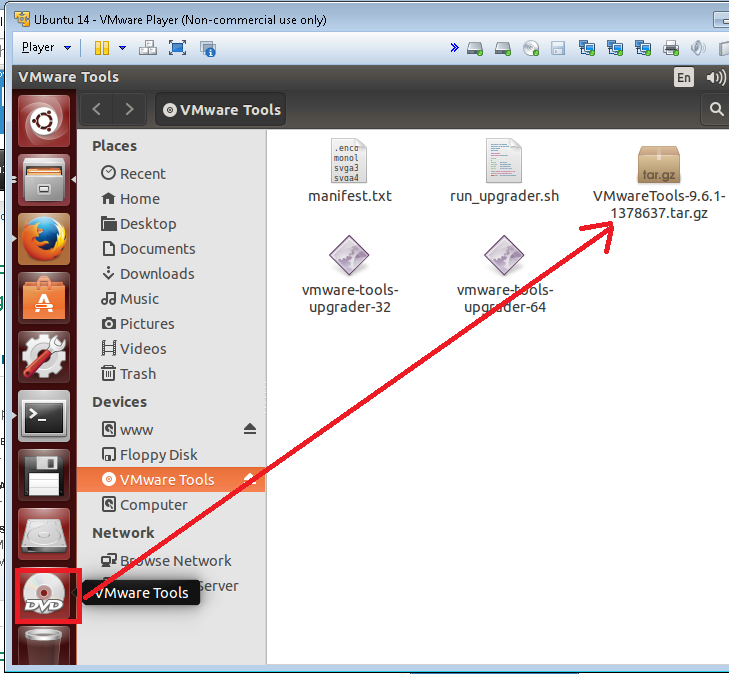Open the En keyboard language indicator
This screenshot has height=674, width=729.
click(x=684, y=77)
